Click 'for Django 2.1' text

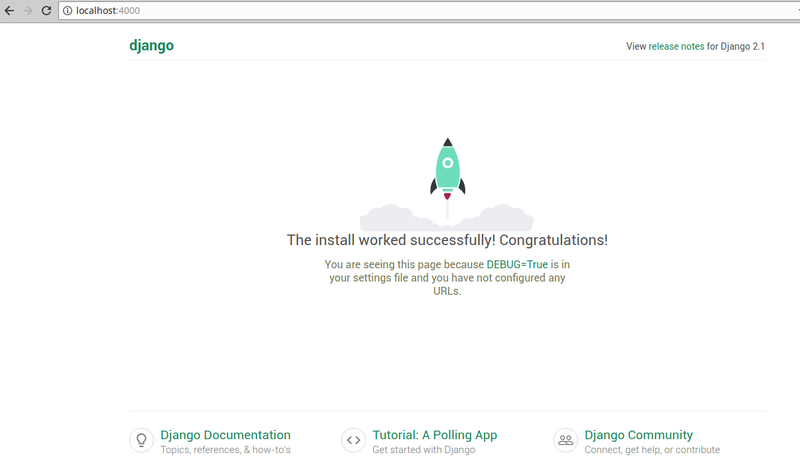(x=735, y=46)
